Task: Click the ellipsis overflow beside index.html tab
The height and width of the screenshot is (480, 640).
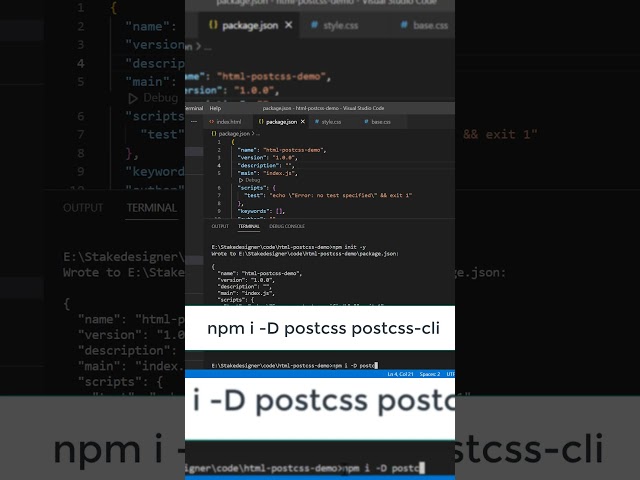Action: tap(194, 122)
